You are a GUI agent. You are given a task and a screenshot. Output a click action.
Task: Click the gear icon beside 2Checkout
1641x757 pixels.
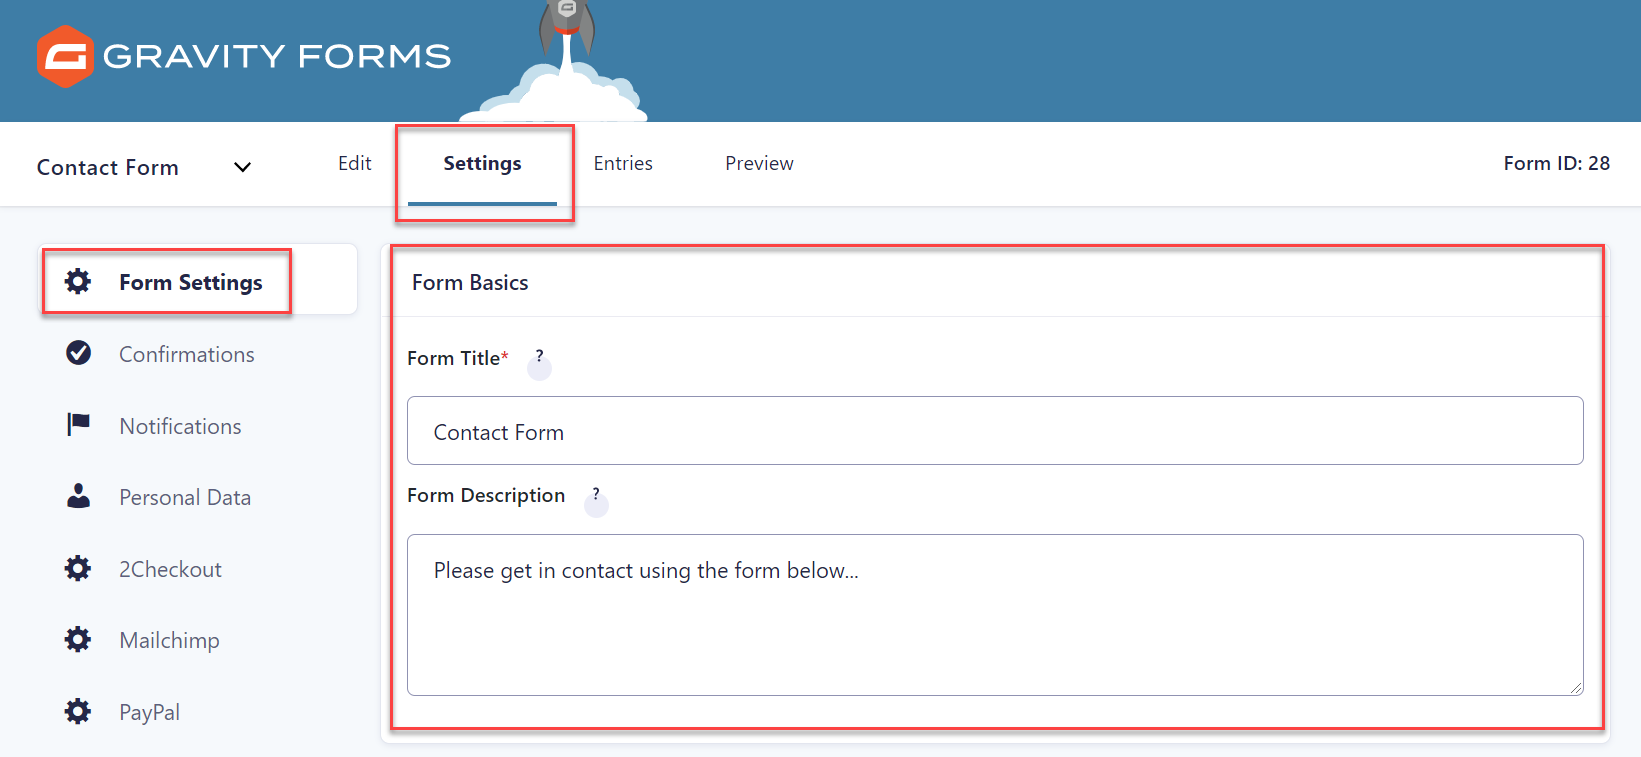point(78,569)
